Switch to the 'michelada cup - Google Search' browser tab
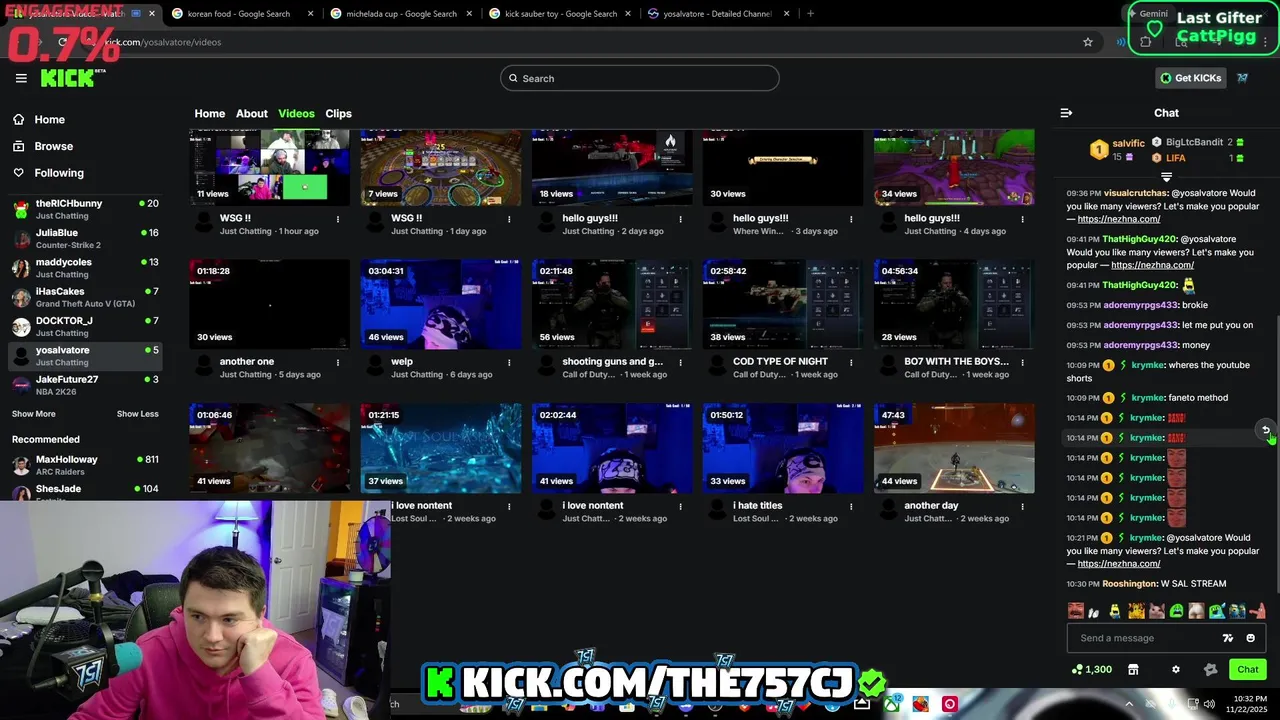The image size is (1280, 720). coord(400,14)
